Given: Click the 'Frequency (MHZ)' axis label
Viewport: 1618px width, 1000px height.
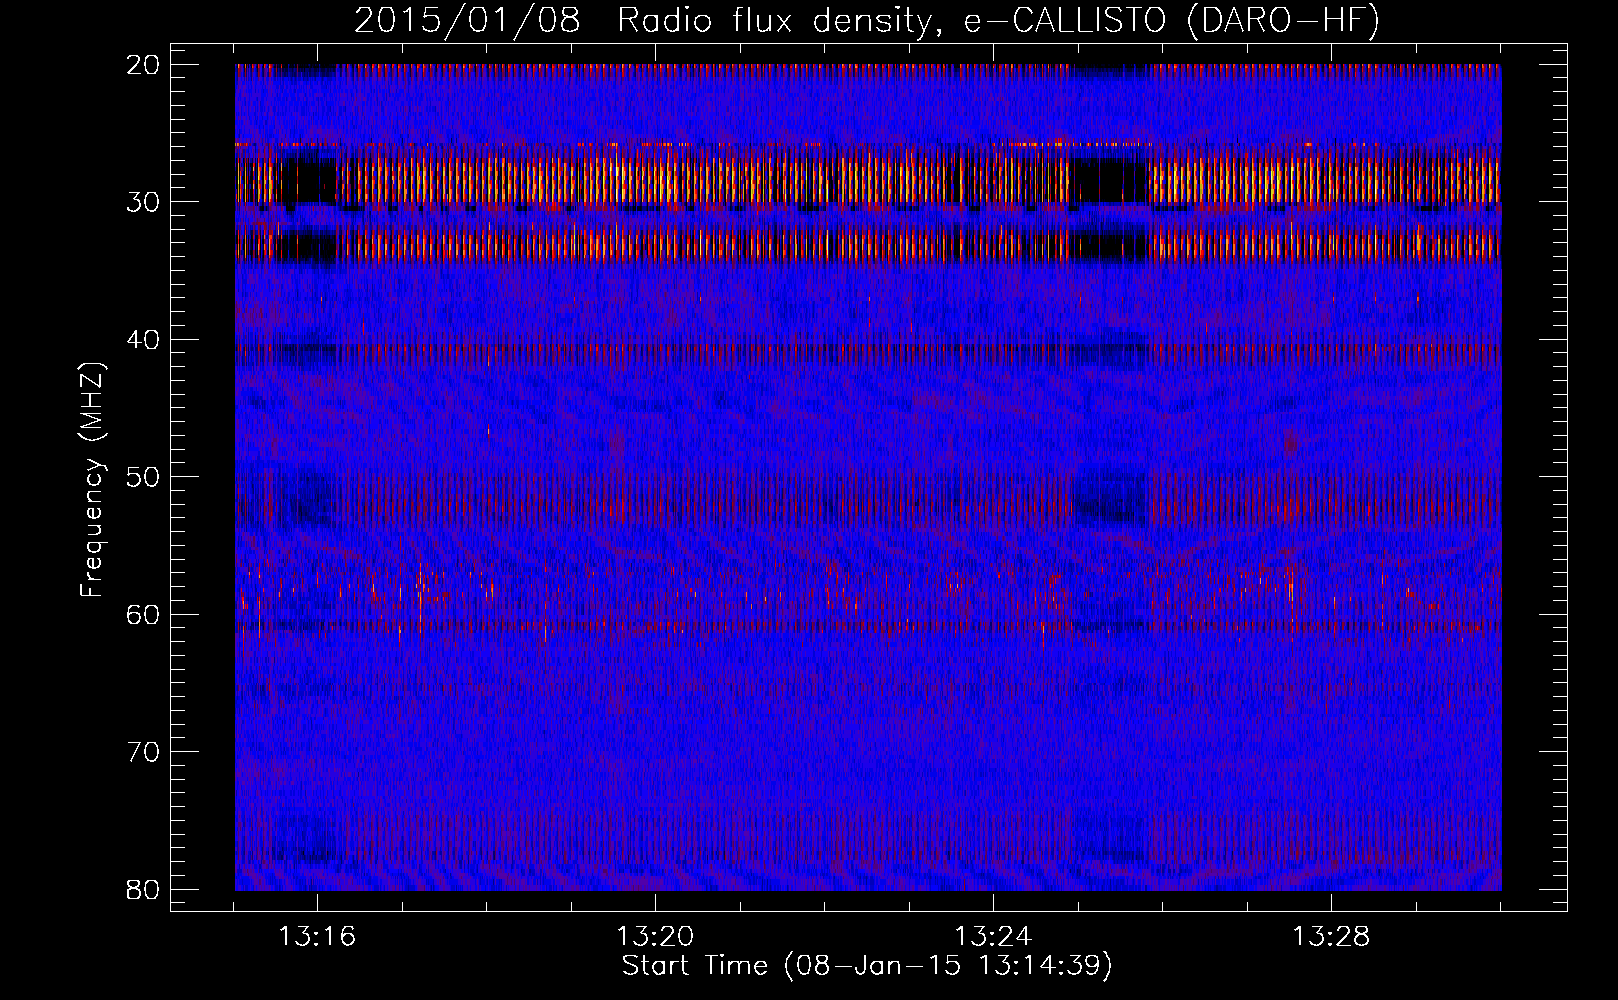Looking at the screenshot, I should tap(92, 479).
